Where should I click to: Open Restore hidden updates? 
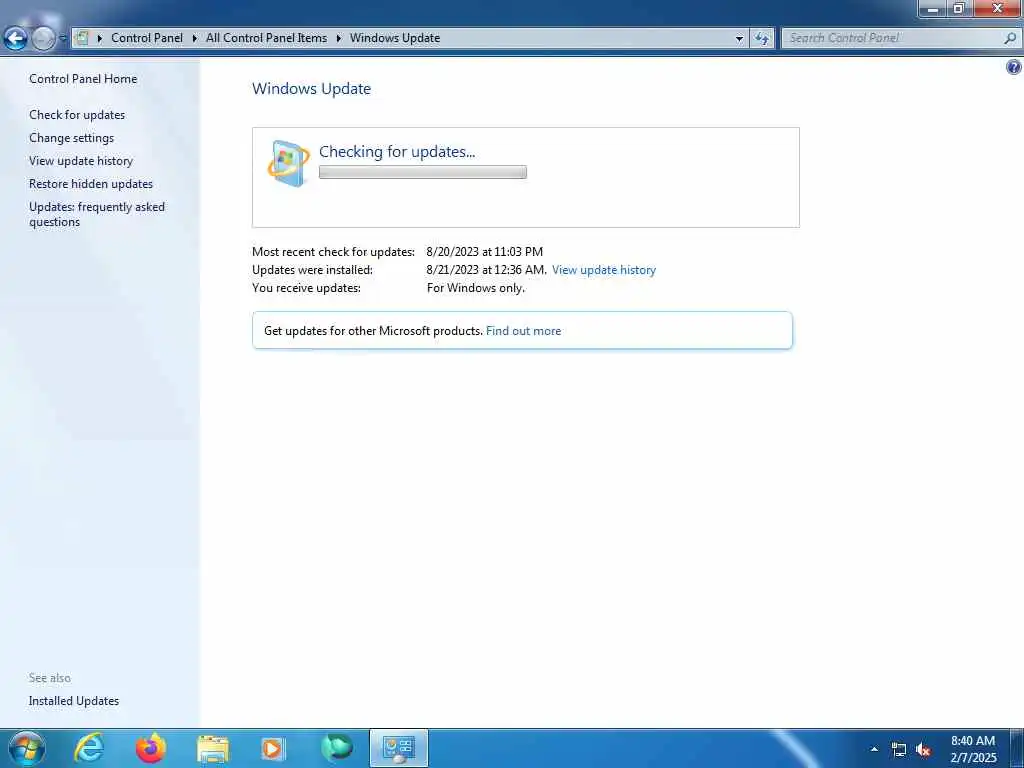[91, 184]
